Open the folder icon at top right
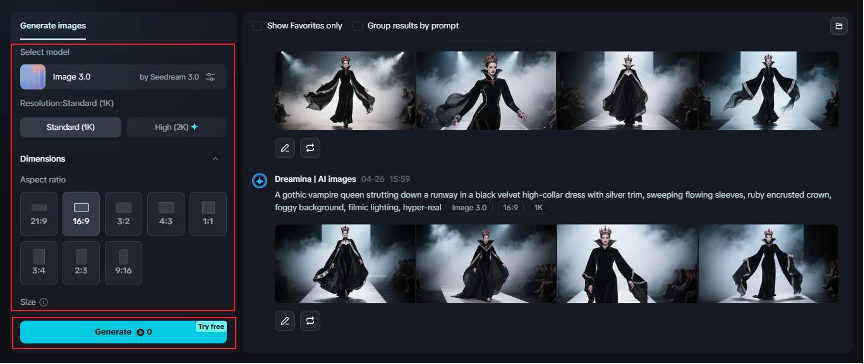Viewport: 864px width, 364px height. click(839, 26)
